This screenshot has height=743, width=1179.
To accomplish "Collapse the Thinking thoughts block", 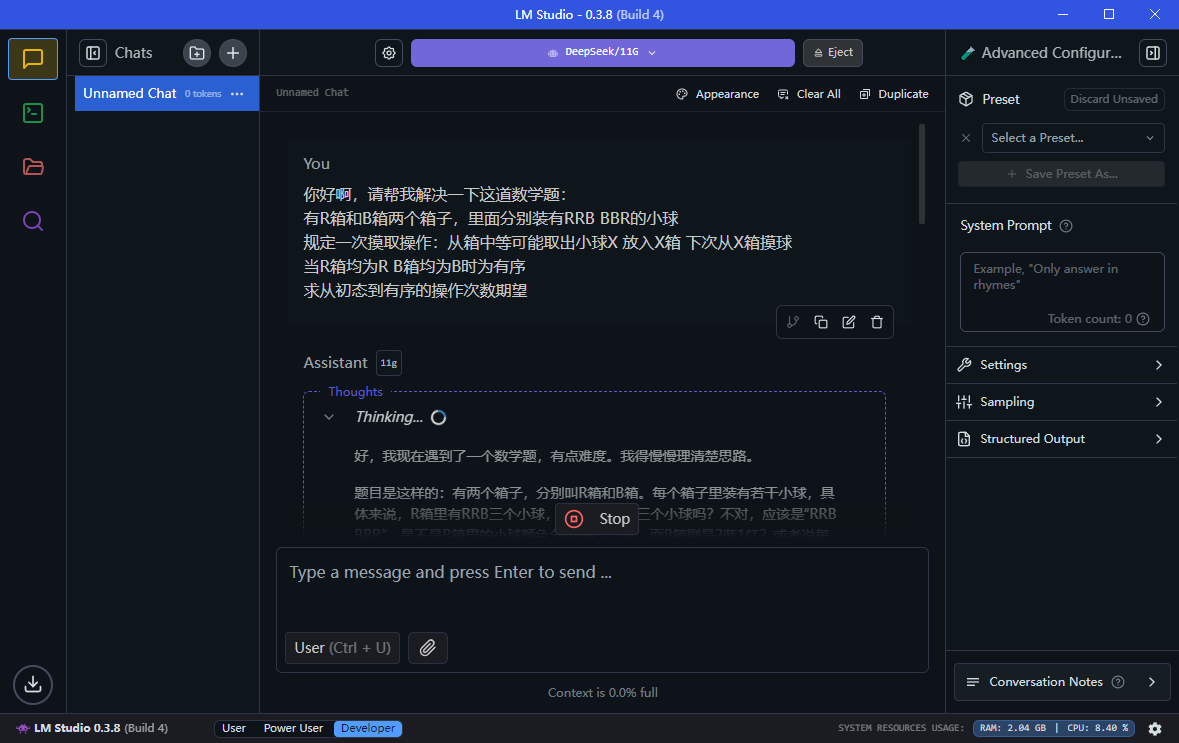I will point(329,417).
